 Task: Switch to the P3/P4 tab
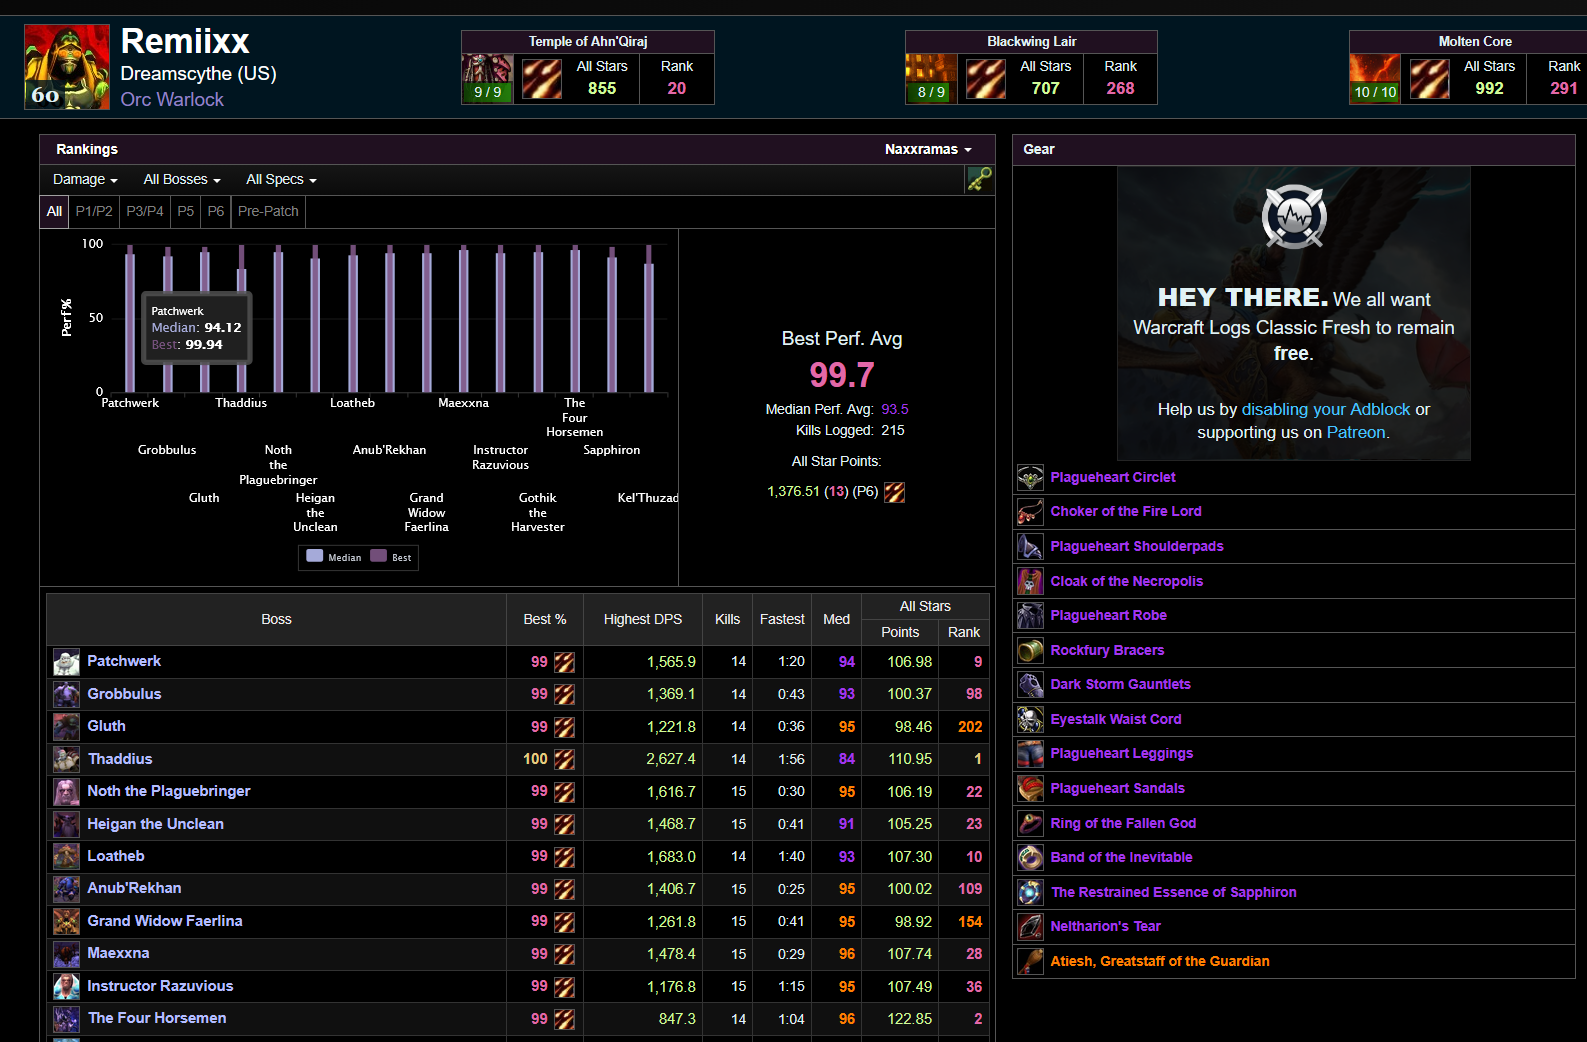click(145, 211)
